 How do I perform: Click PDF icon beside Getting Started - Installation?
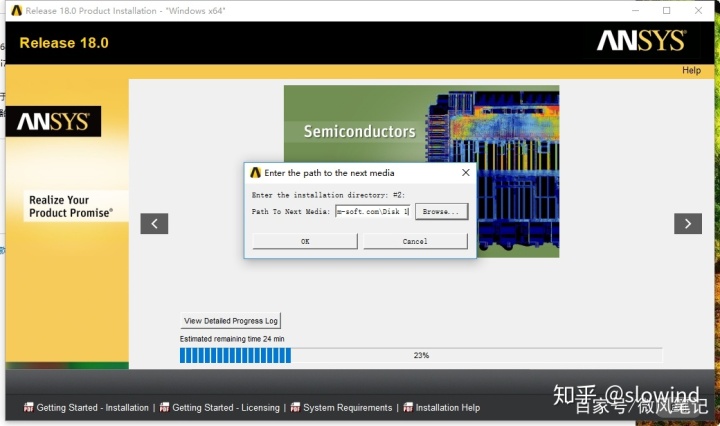[x=28, y=407]
